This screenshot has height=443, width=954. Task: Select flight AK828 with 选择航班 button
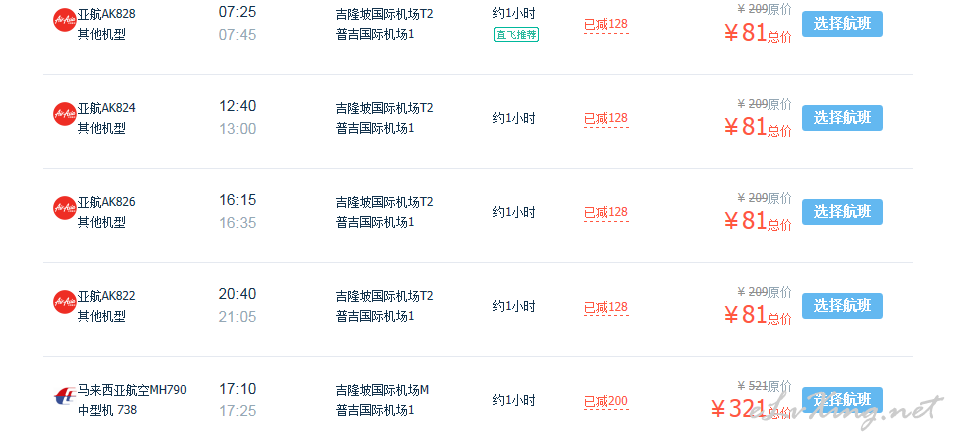coord(842,24)
